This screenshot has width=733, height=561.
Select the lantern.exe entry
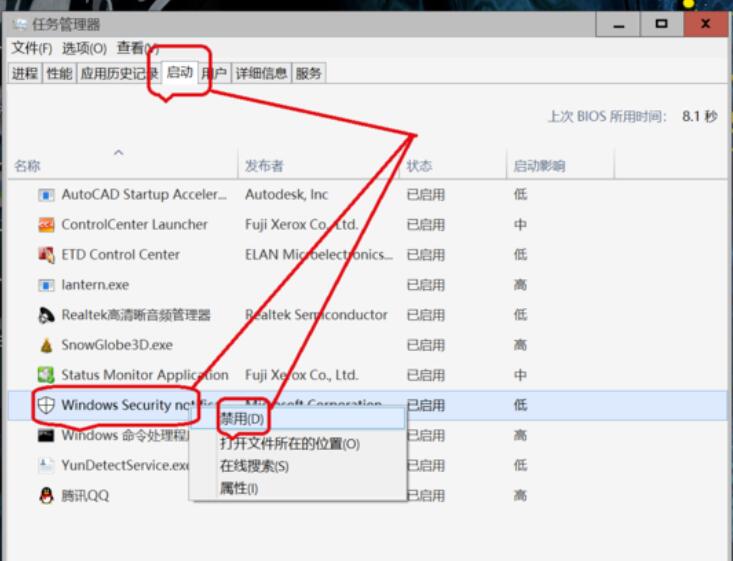[95, 285]
